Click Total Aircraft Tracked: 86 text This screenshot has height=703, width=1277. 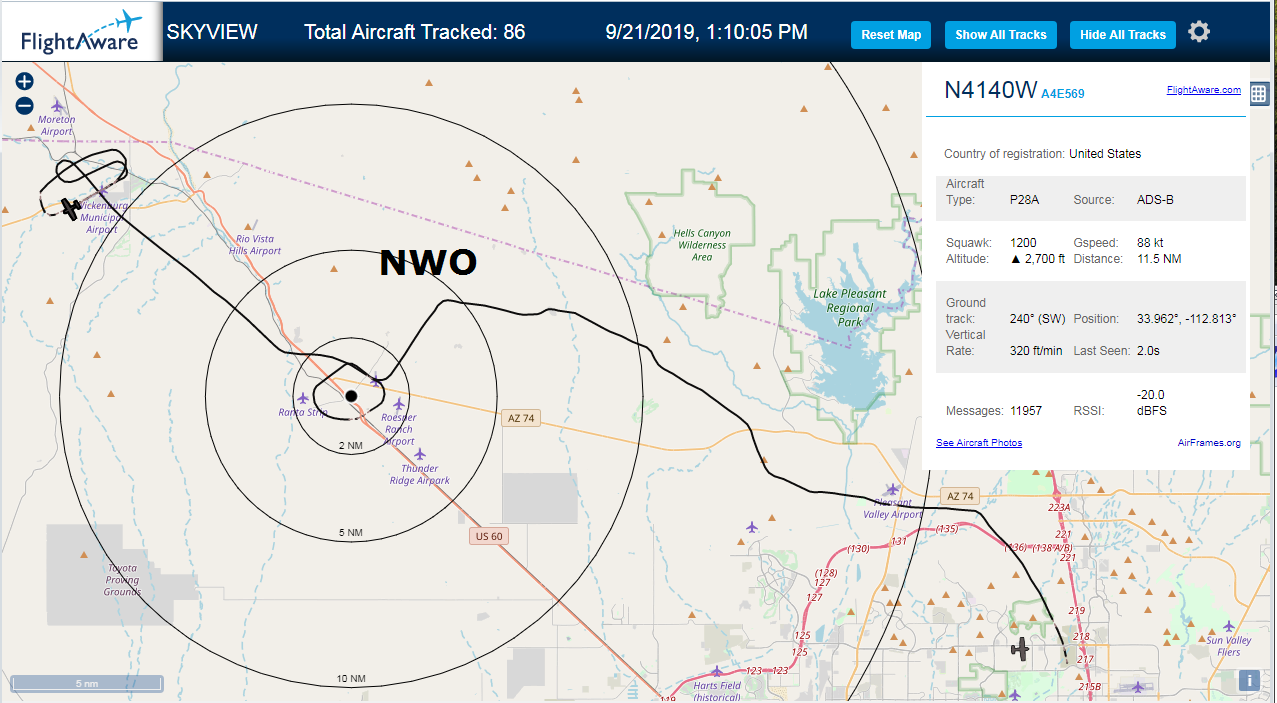[x=414, y=32]
